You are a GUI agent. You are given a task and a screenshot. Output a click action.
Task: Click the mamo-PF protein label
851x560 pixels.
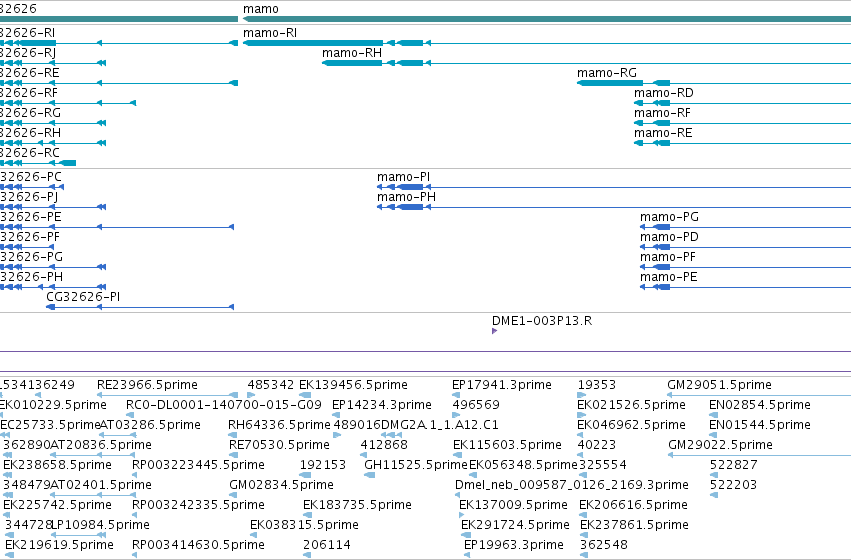668,257
